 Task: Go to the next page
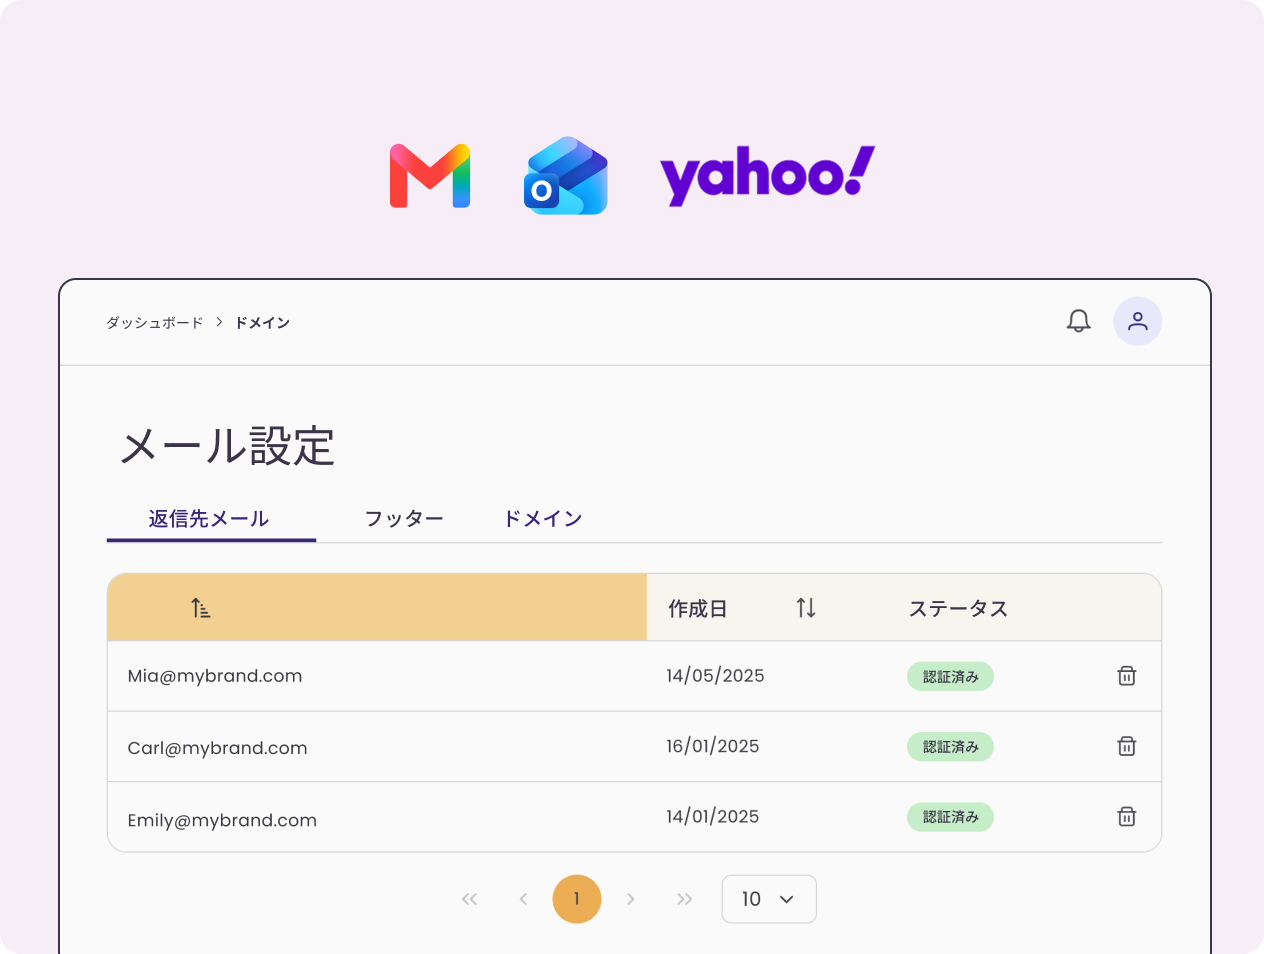(631, 899)
